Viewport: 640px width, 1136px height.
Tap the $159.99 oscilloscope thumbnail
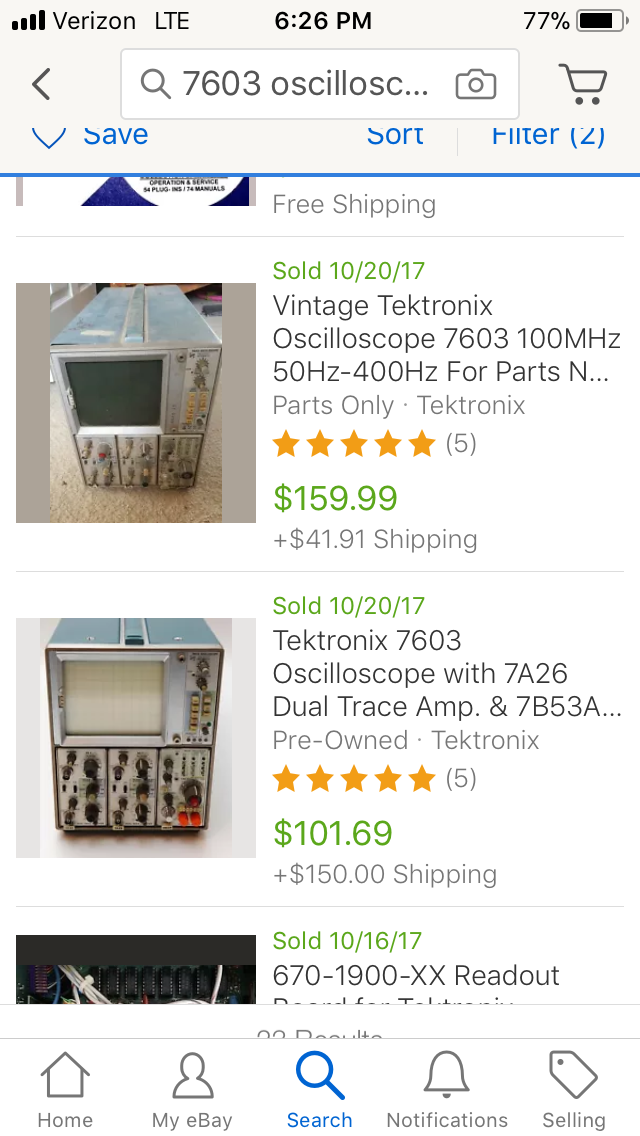[x=136, y=403]
